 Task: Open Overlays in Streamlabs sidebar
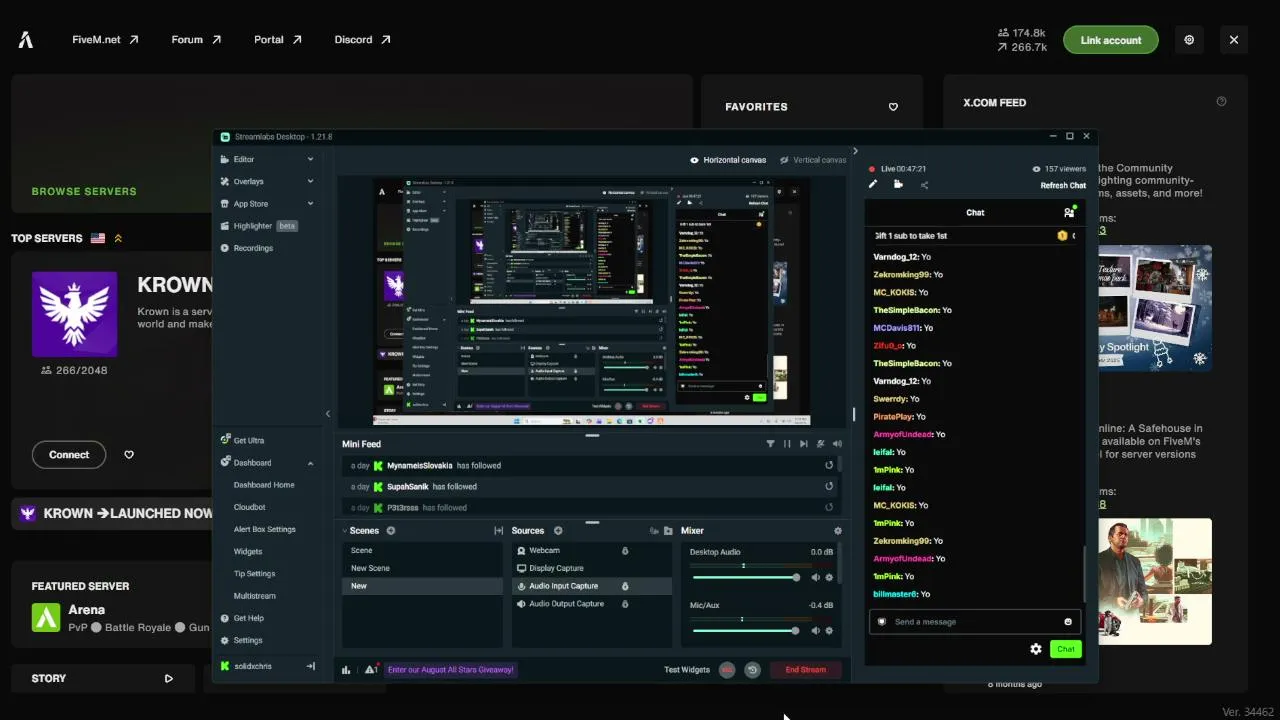point(248,181)
